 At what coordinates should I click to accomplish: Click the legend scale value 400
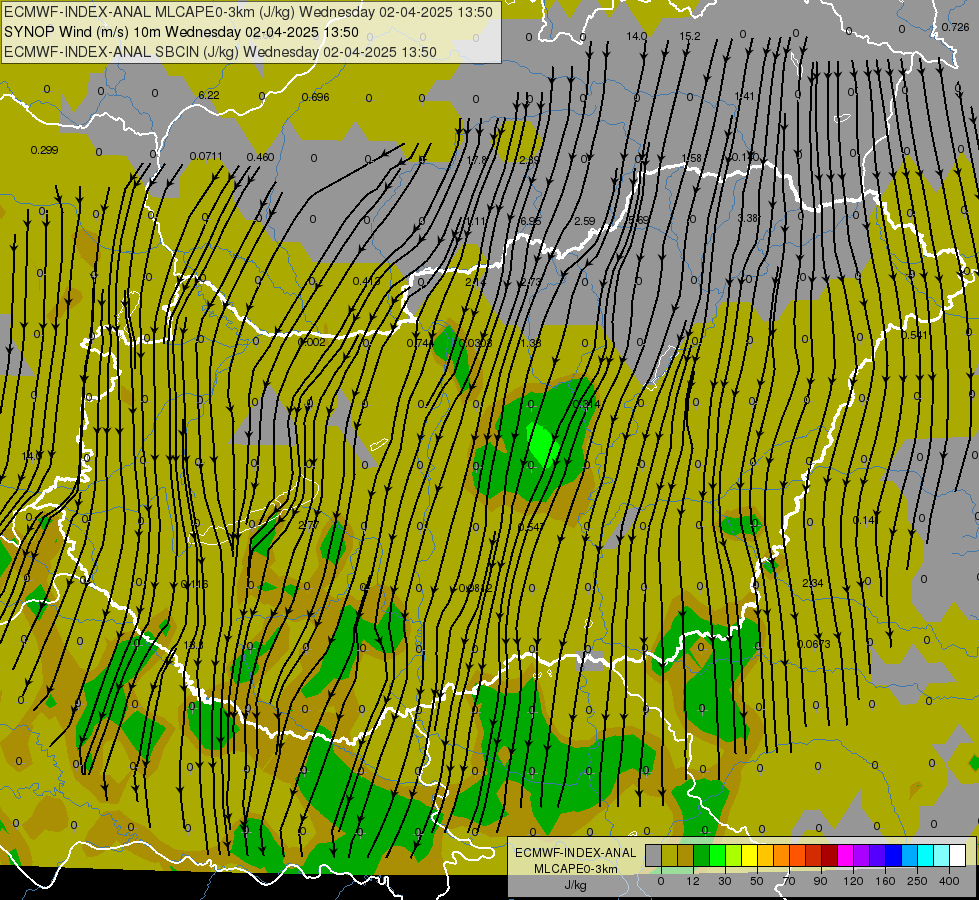pyautogui.click(x=949, y=881)
